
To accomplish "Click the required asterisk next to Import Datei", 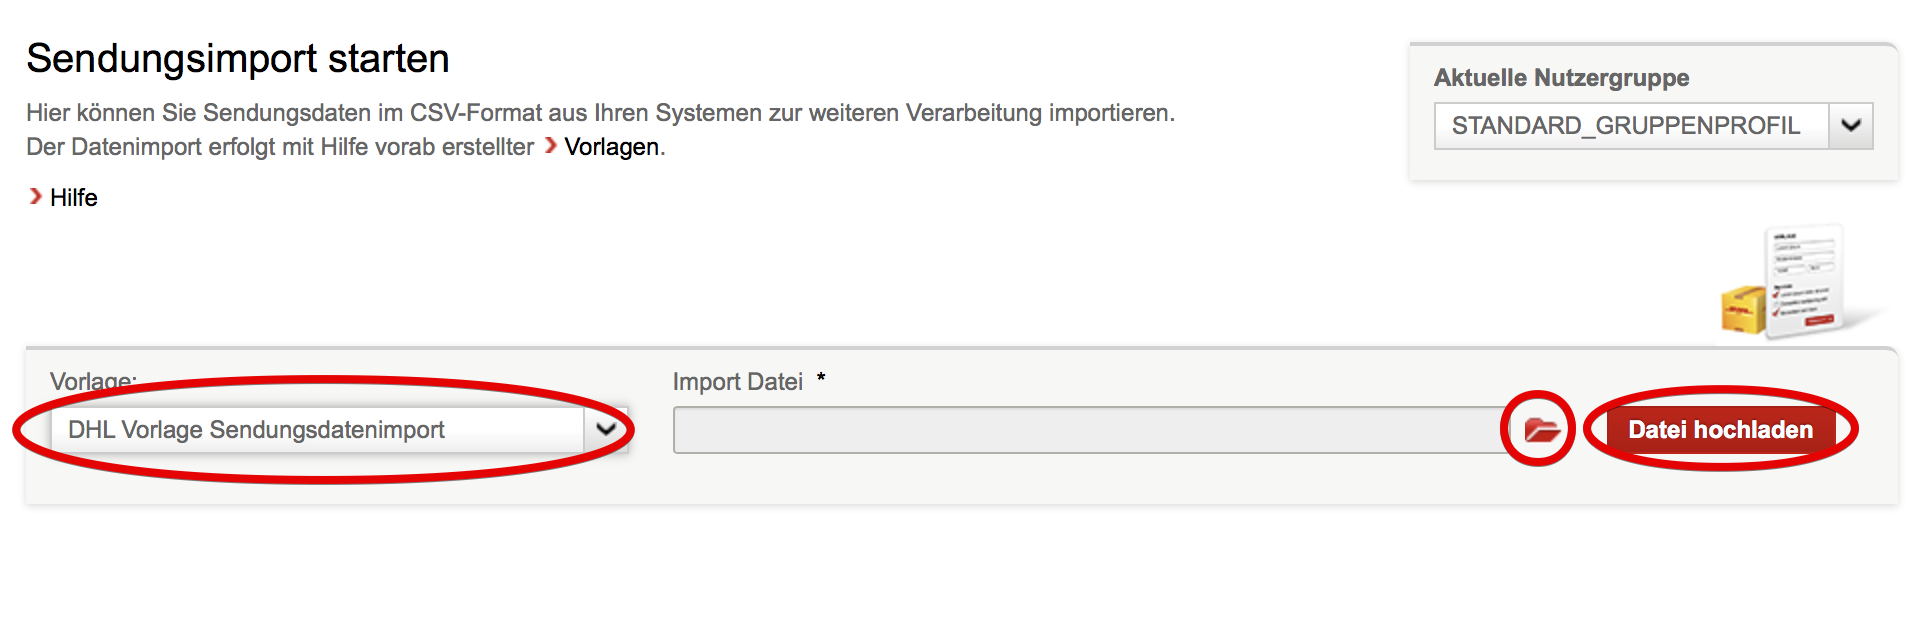I will coord(821,379).
